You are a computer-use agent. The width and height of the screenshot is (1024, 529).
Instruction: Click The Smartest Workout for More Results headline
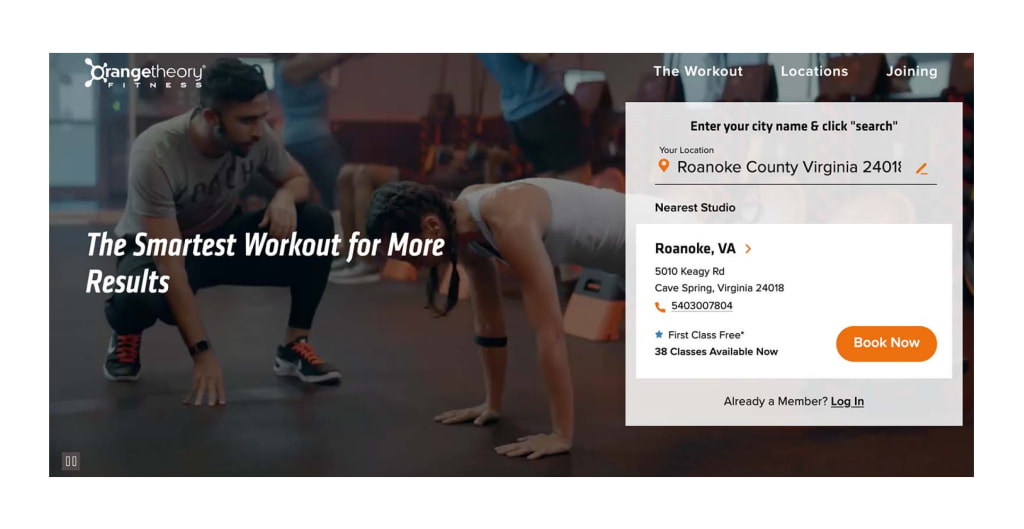point(264,263)
